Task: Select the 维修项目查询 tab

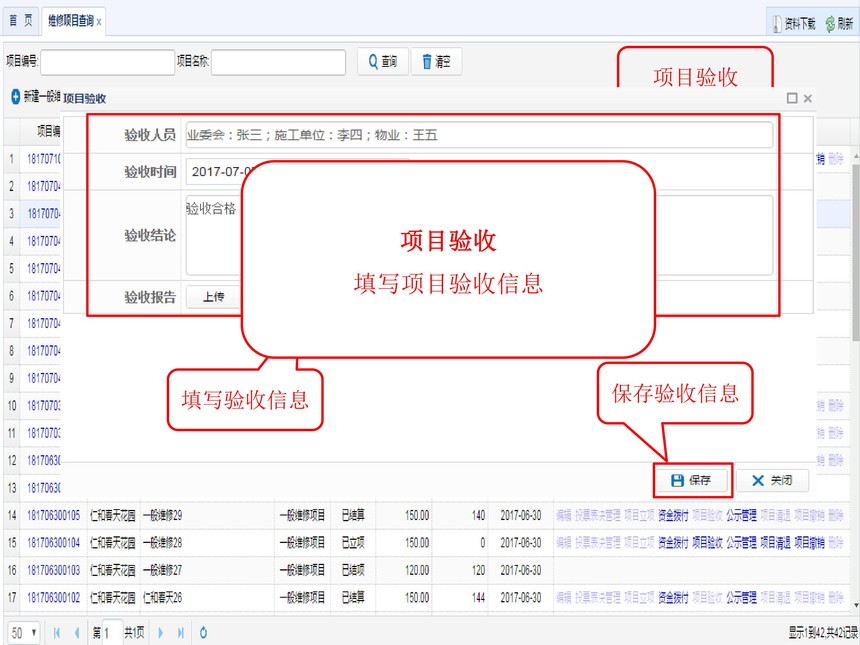Action: coord(71,21)
